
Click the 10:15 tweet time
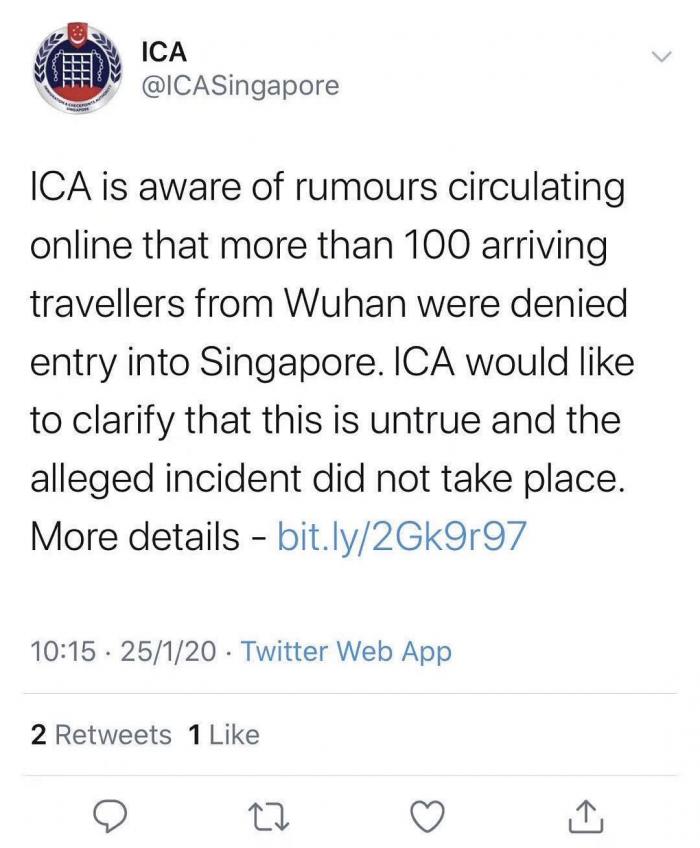(63, 652)
